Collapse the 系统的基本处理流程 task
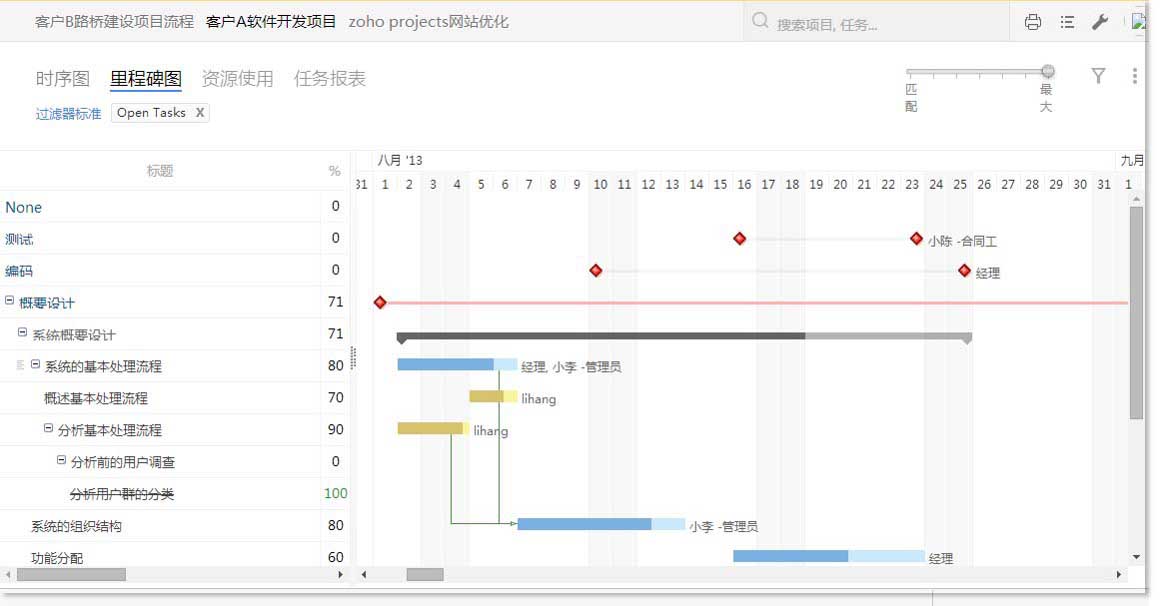 click(35, 365)
